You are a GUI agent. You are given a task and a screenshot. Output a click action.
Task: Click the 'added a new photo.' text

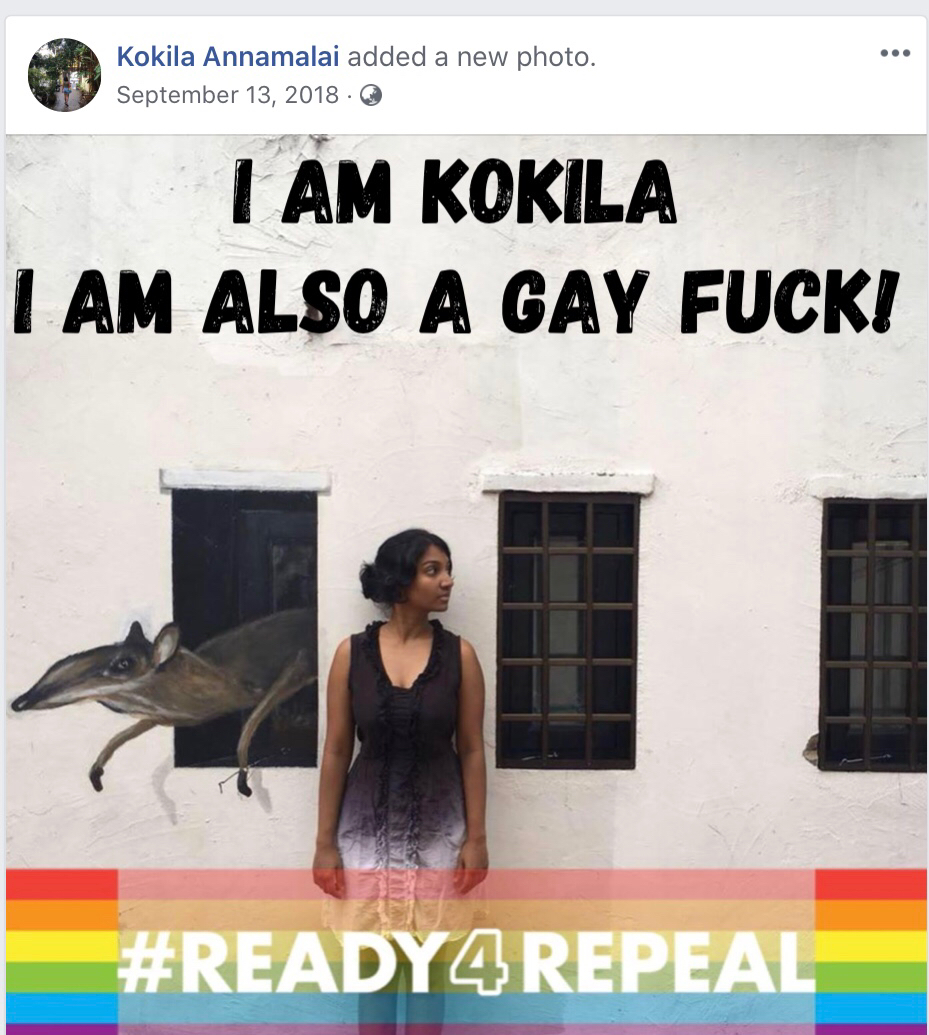pos(471,57)
